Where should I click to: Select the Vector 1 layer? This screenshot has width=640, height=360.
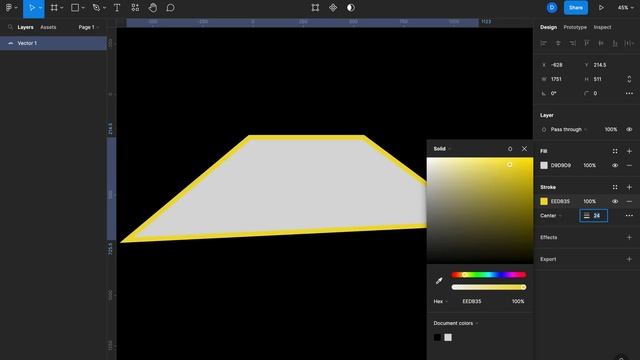53,43
